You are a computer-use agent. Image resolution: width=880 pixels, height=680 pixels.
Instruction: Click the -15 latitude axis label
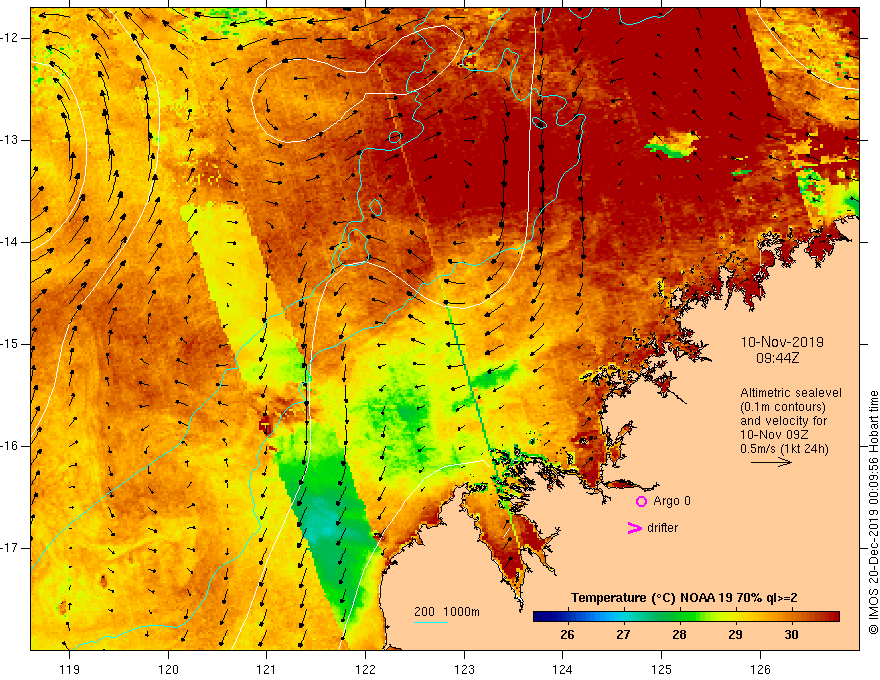tap(11, 344)
